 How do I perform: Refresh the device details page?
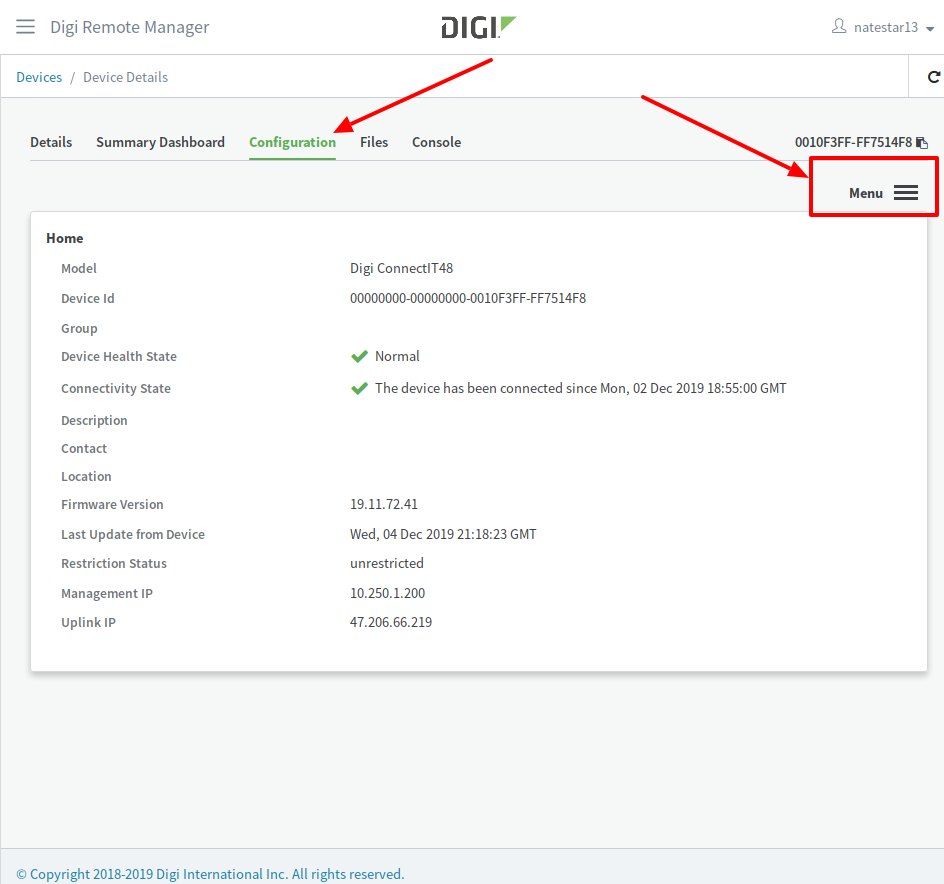(x=933, y=77)
